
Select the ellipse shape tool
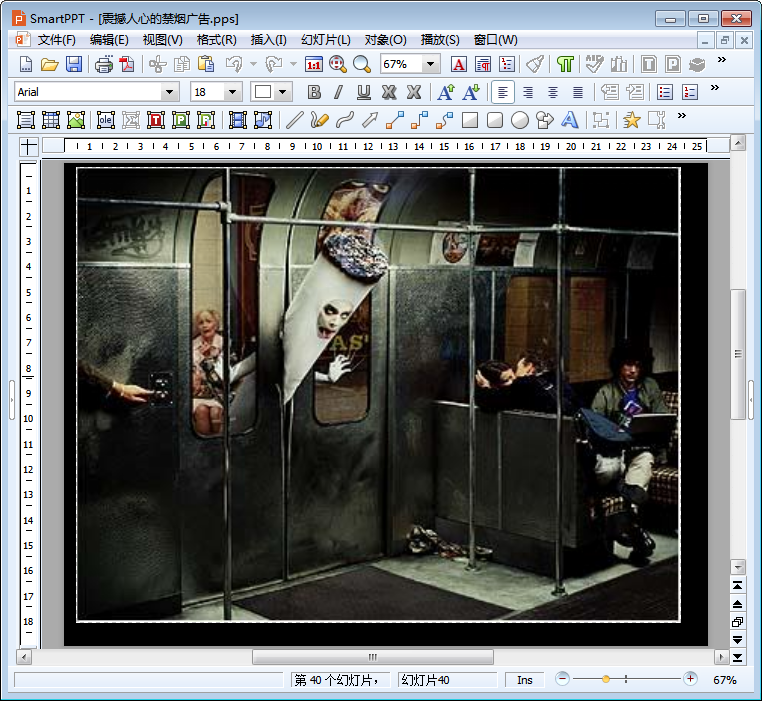tap(520, 120)
